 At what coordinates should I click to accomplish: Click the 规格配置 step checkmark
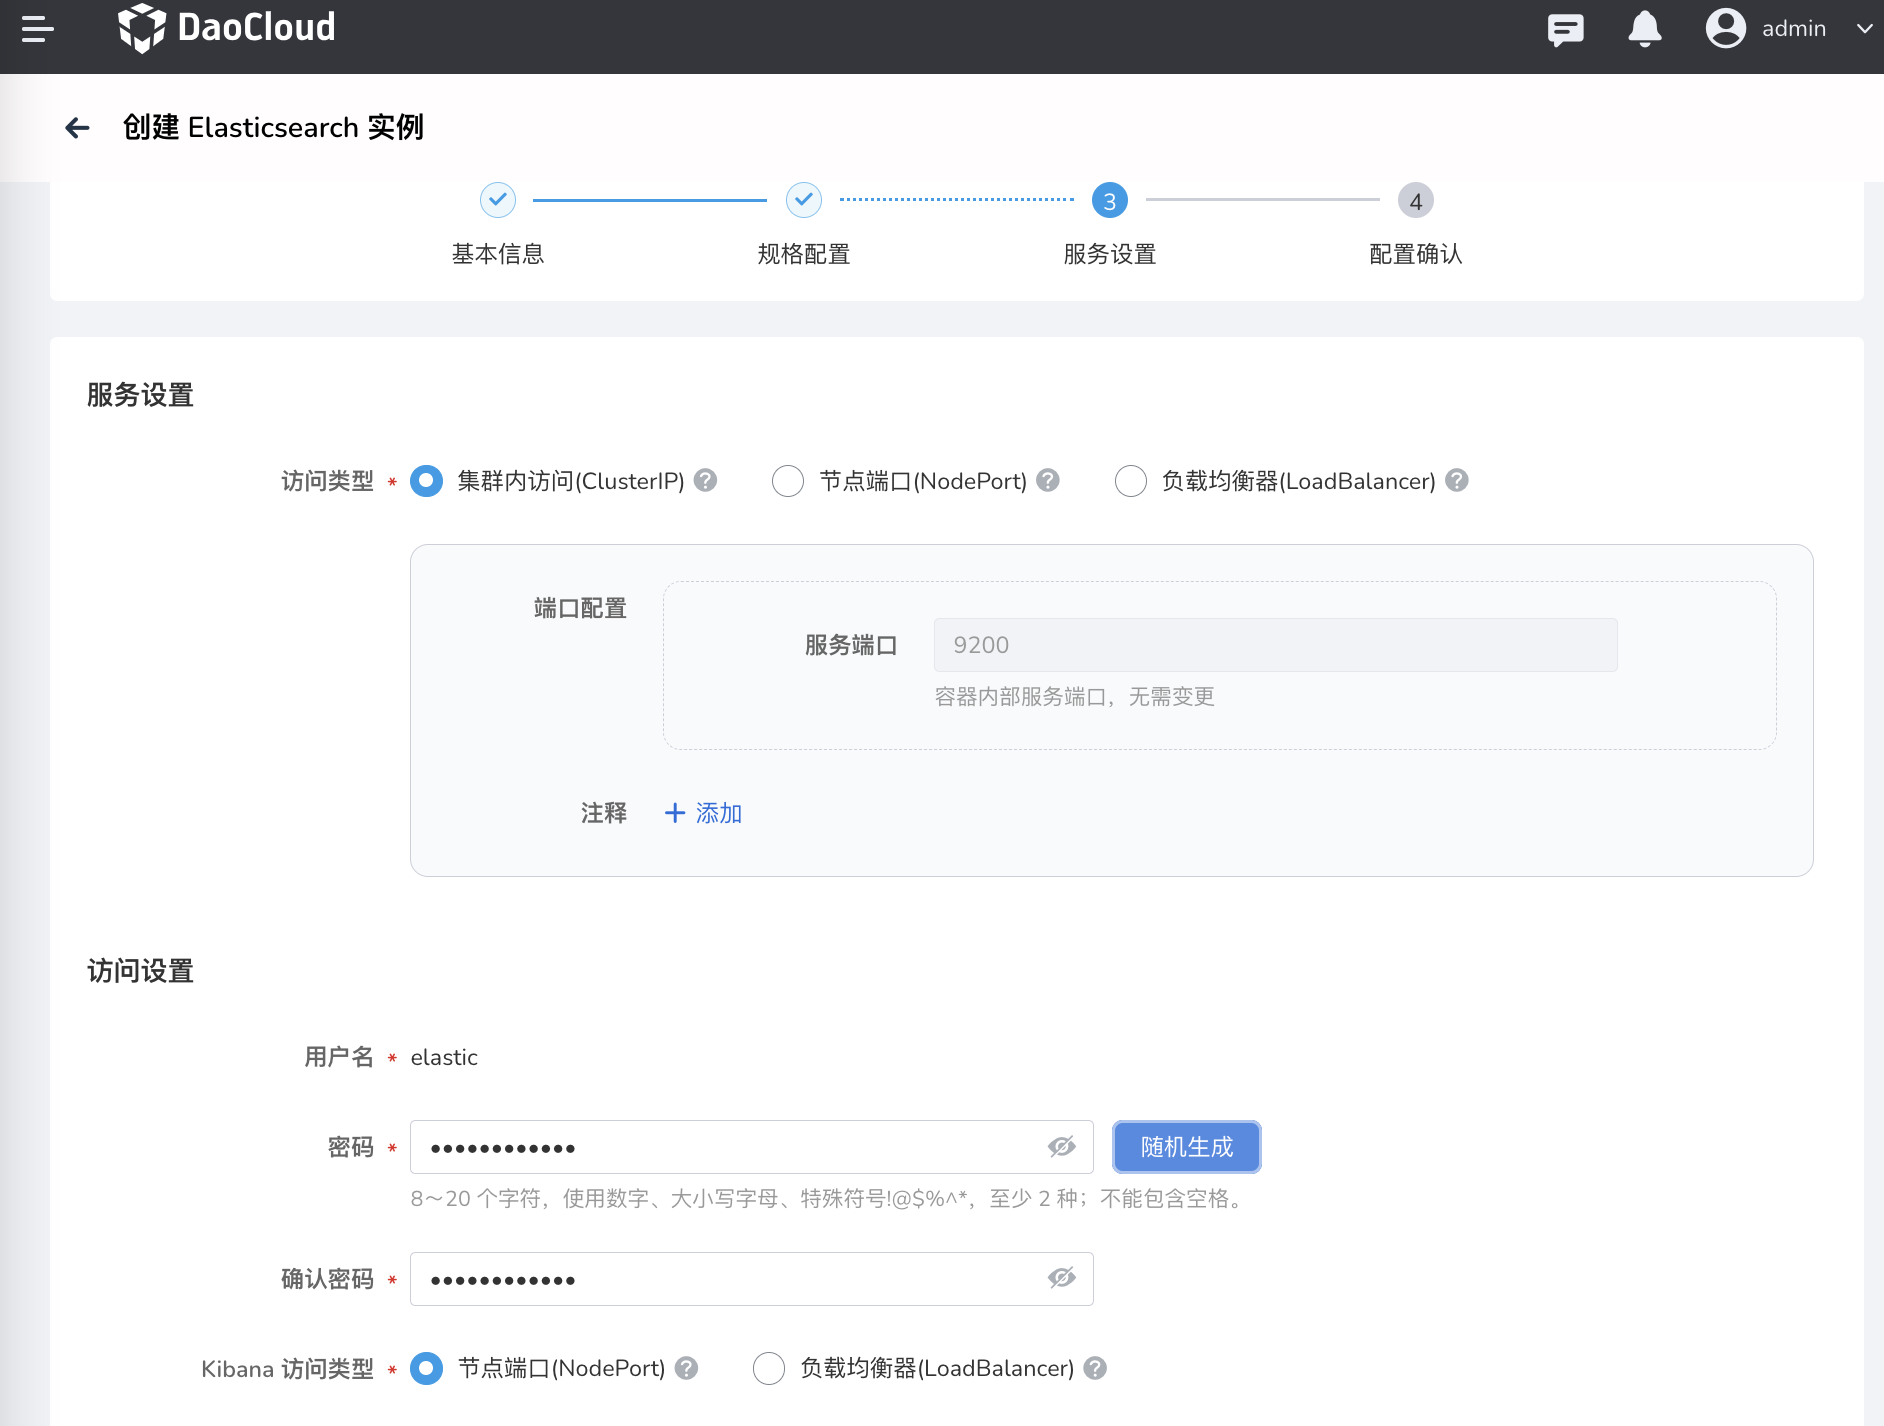click(x=804, y=200)
